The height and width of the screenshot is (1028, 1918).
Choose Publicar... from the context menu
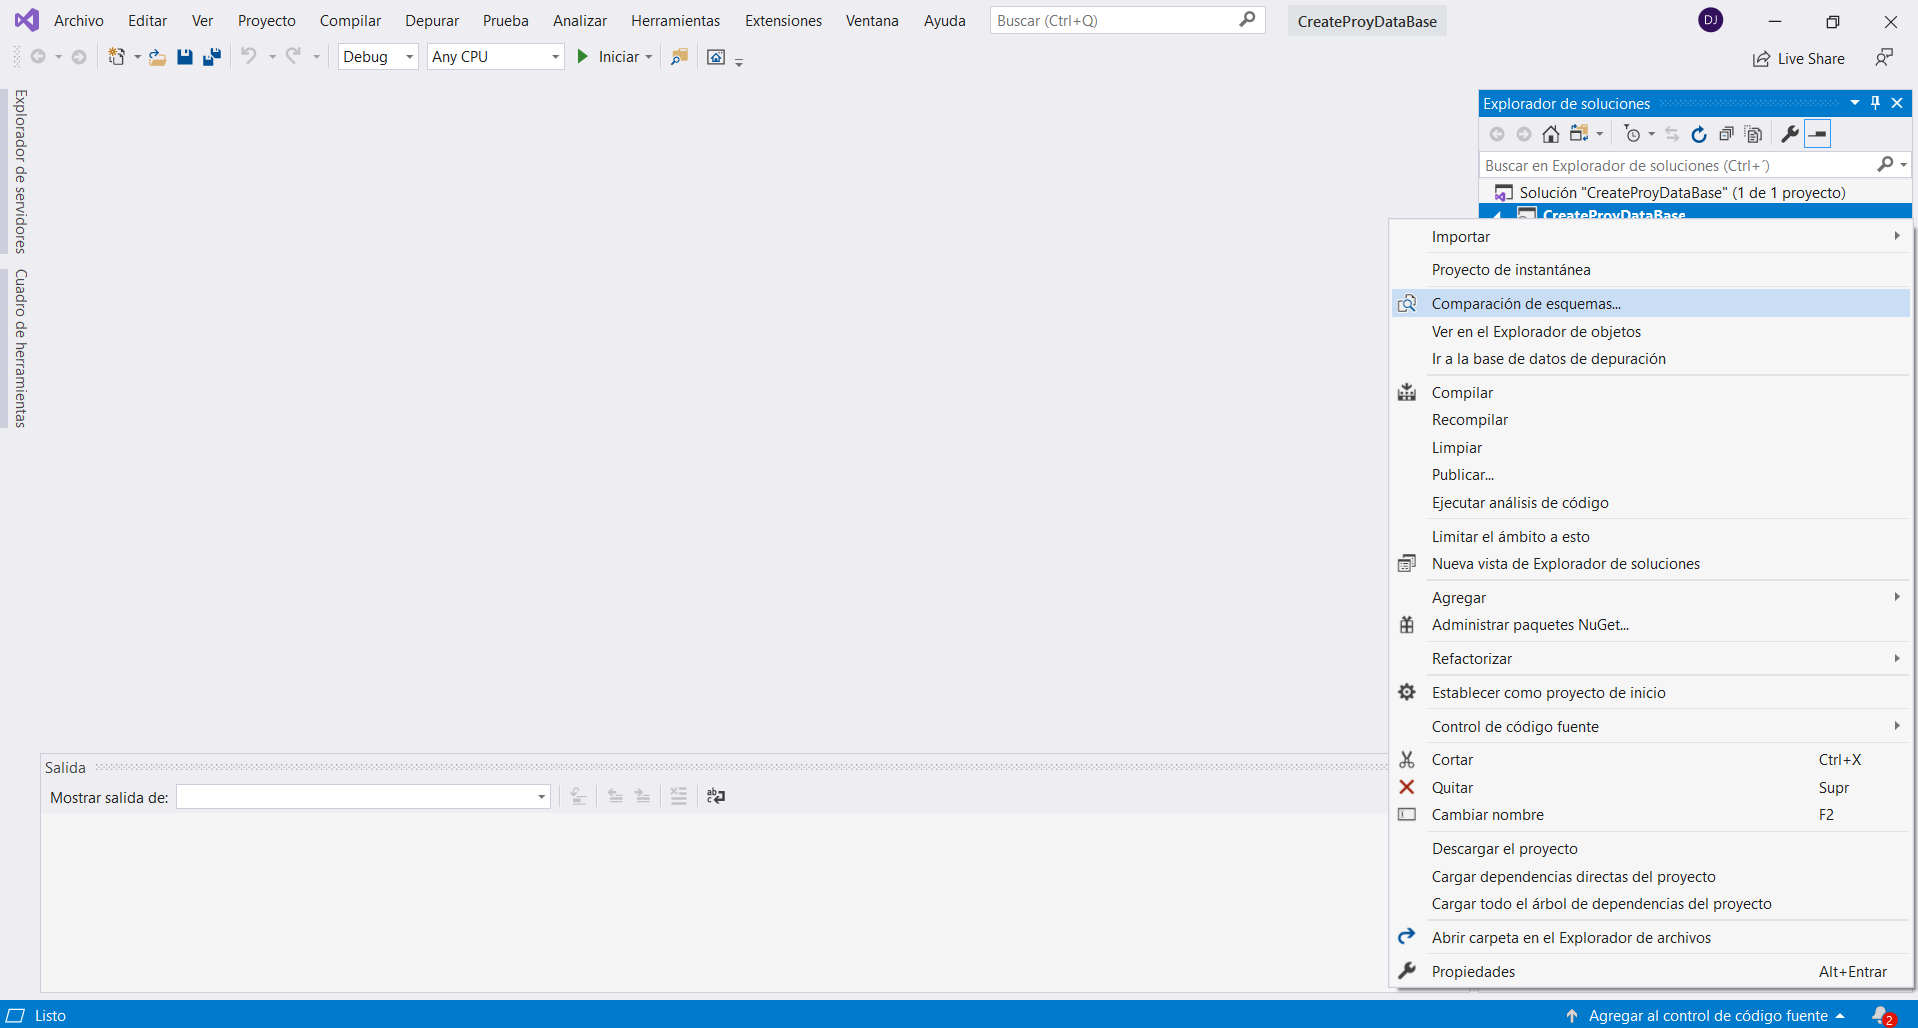[x=1462, y=475]
